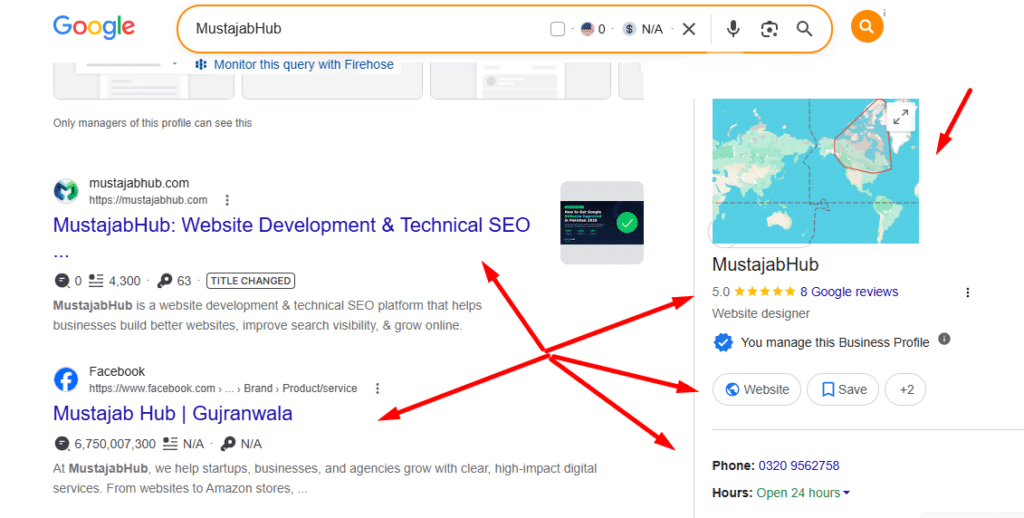Open business profile more options menu

[968, 293]
